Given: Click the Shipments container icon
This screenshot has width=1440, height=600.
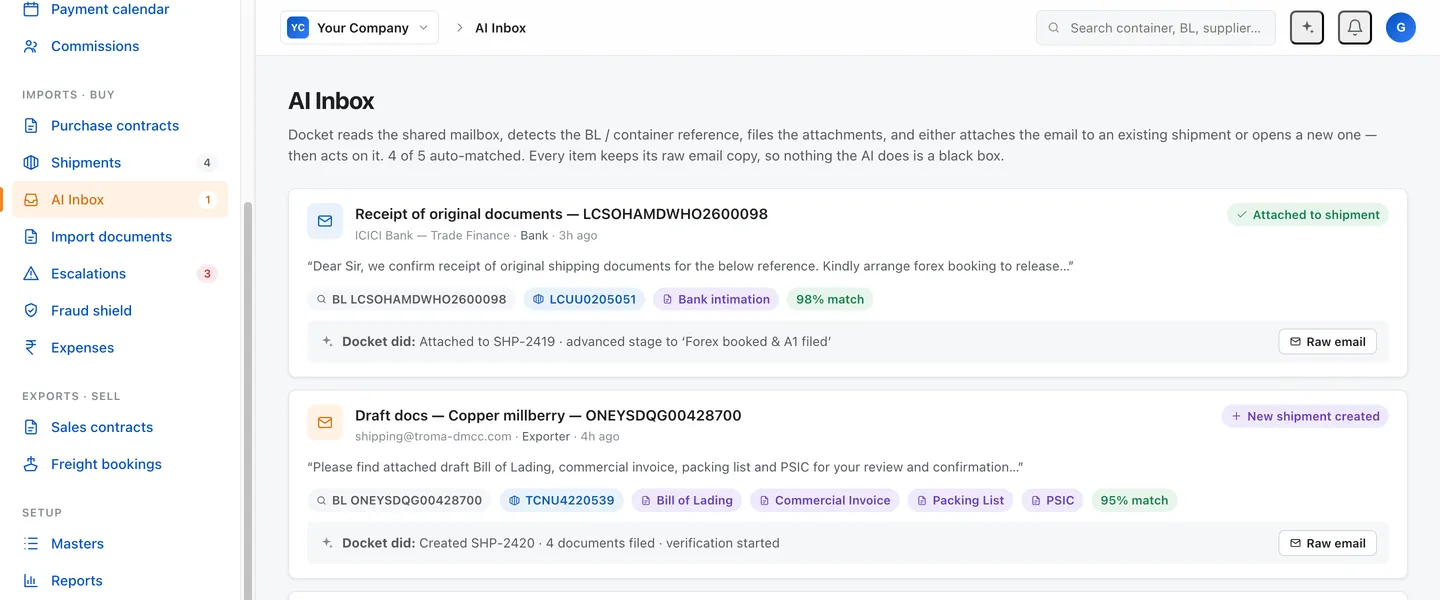Looking at the screenshot, I should coord(31,162).
